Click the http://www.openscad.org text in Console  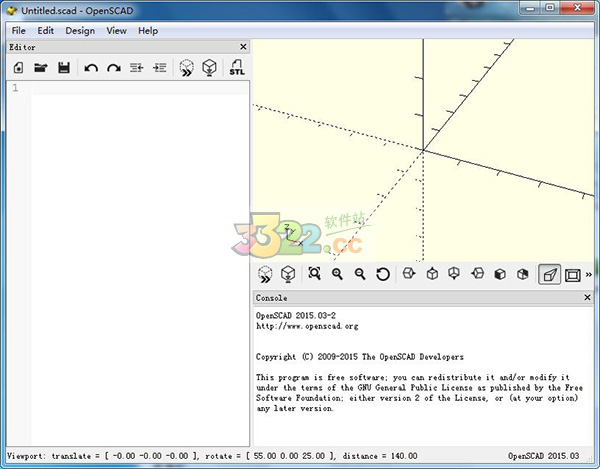pyautogui.click(x=307, y=326)
